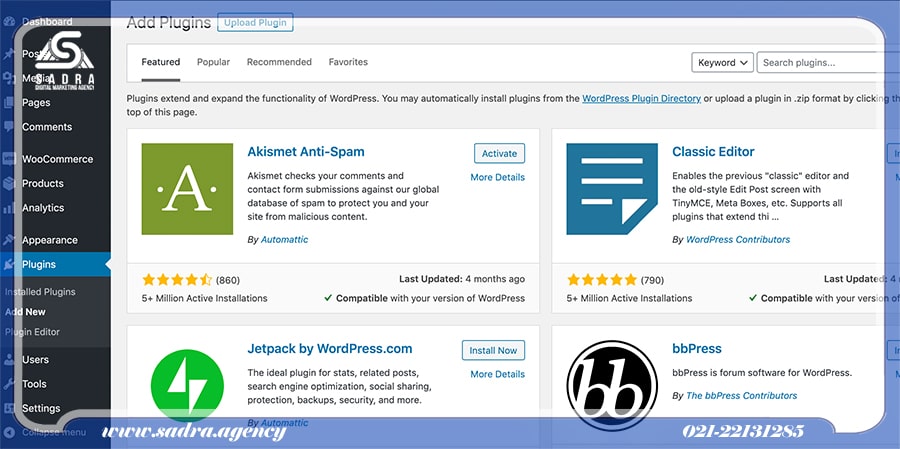Viewport: 900px width, 449px height.
Task: Click the Akismet compatibility checkmark icon
Action: click(328, 298)
